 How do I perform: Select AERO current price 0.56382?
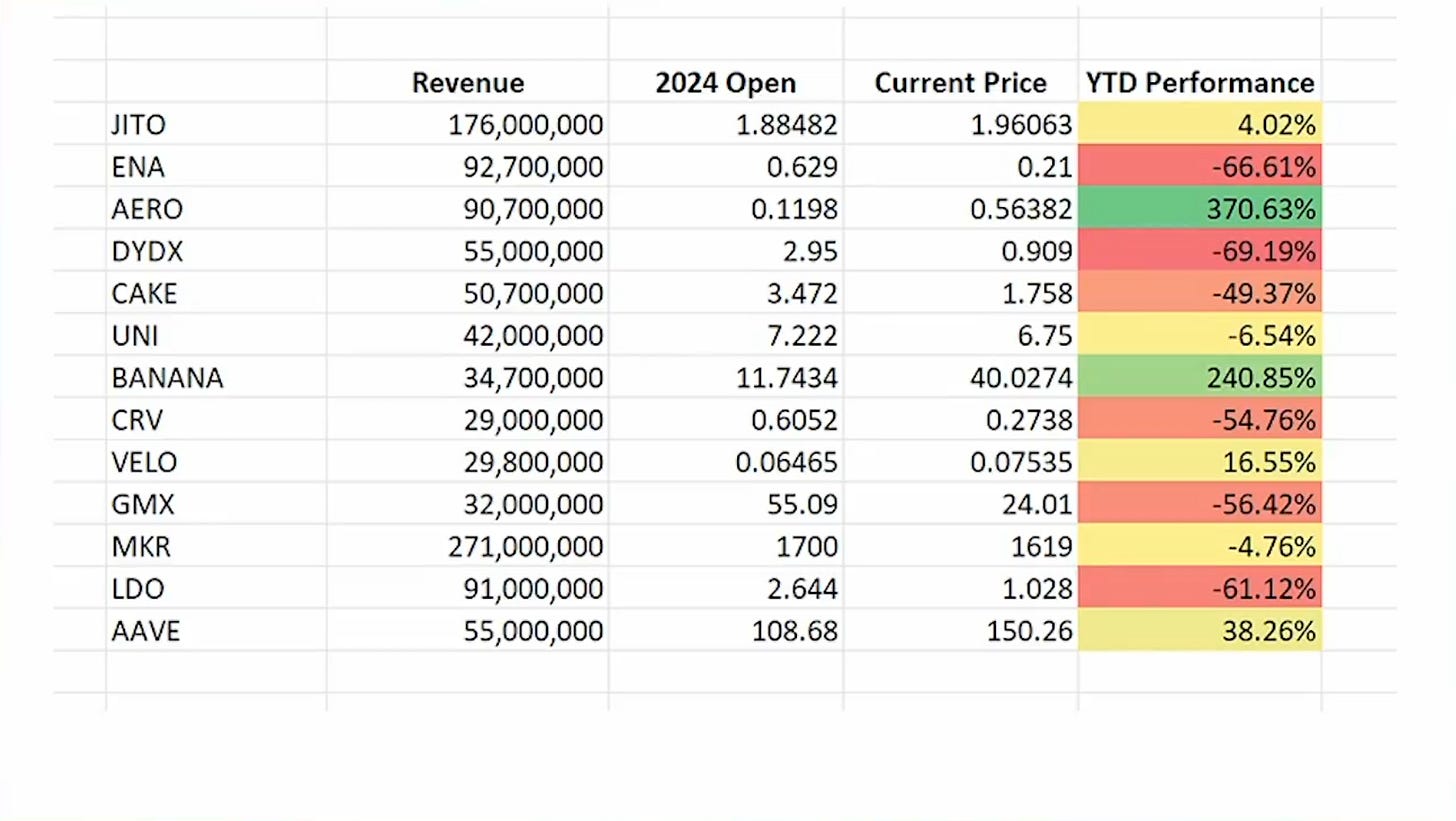960,208
